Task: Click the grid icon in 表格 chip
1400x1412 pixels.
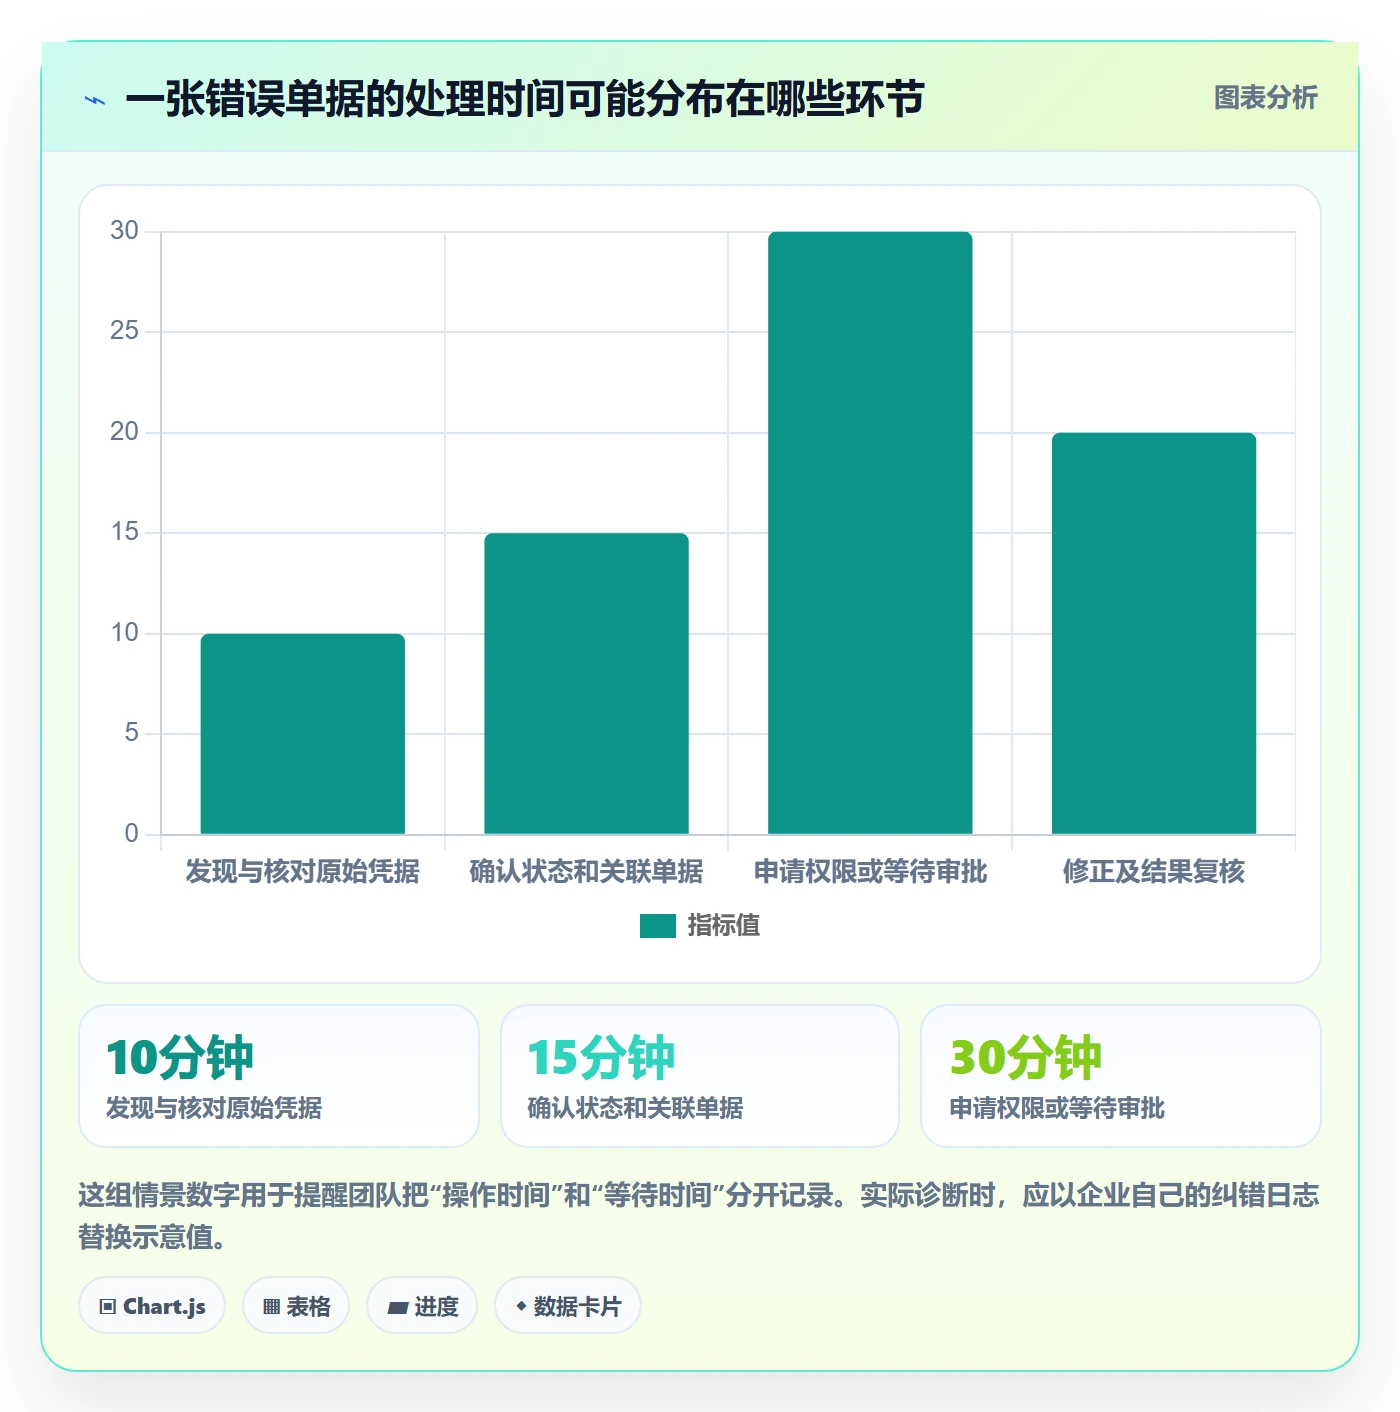Action: (x=271, y=1307)
